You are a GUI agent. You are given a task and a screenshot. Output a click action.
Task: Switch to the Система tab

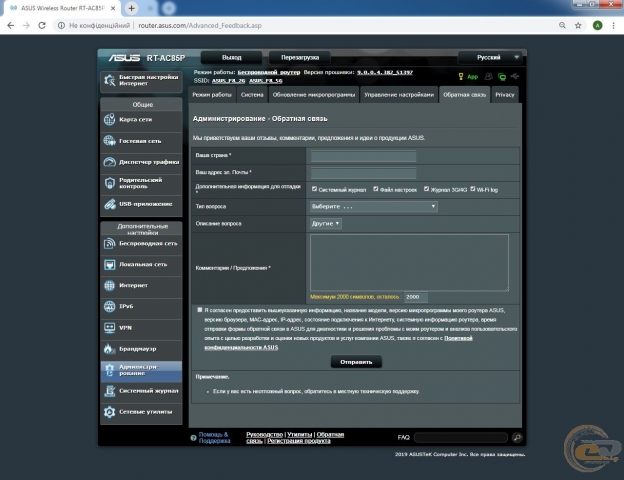point(252,94)
